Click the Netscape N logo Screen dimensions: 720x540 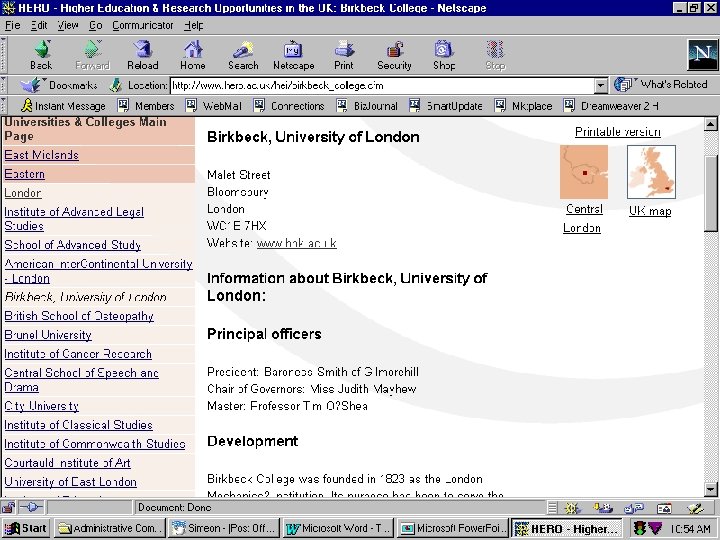(x=702, y=55)
